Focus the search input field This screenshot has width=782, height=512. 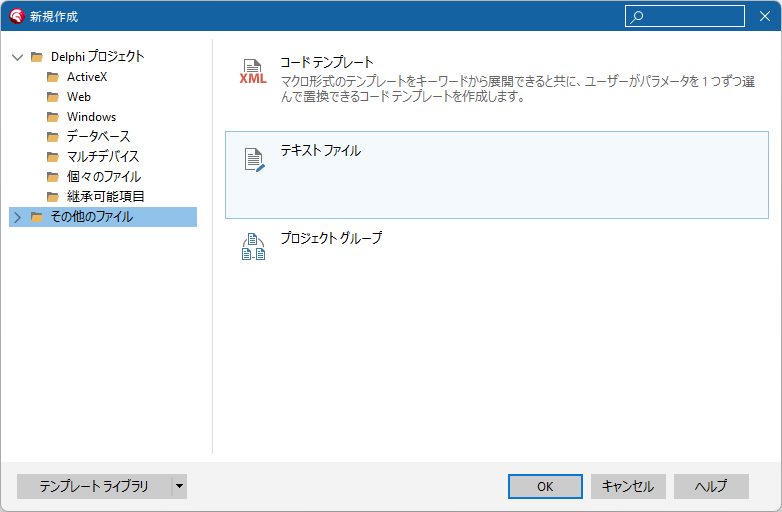coord(685,16)
